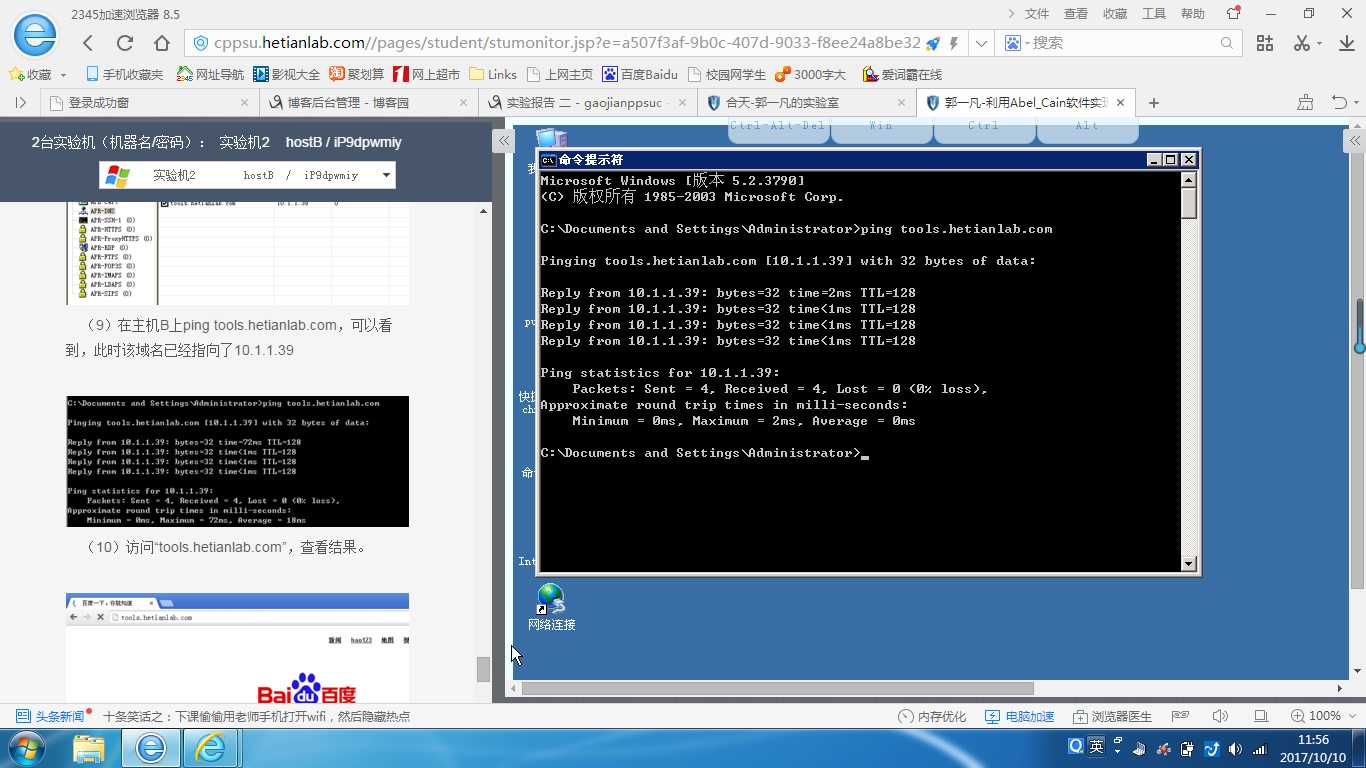Open the 手机收藏夹 bookmark
The image size is (1366, 768).
124,74
